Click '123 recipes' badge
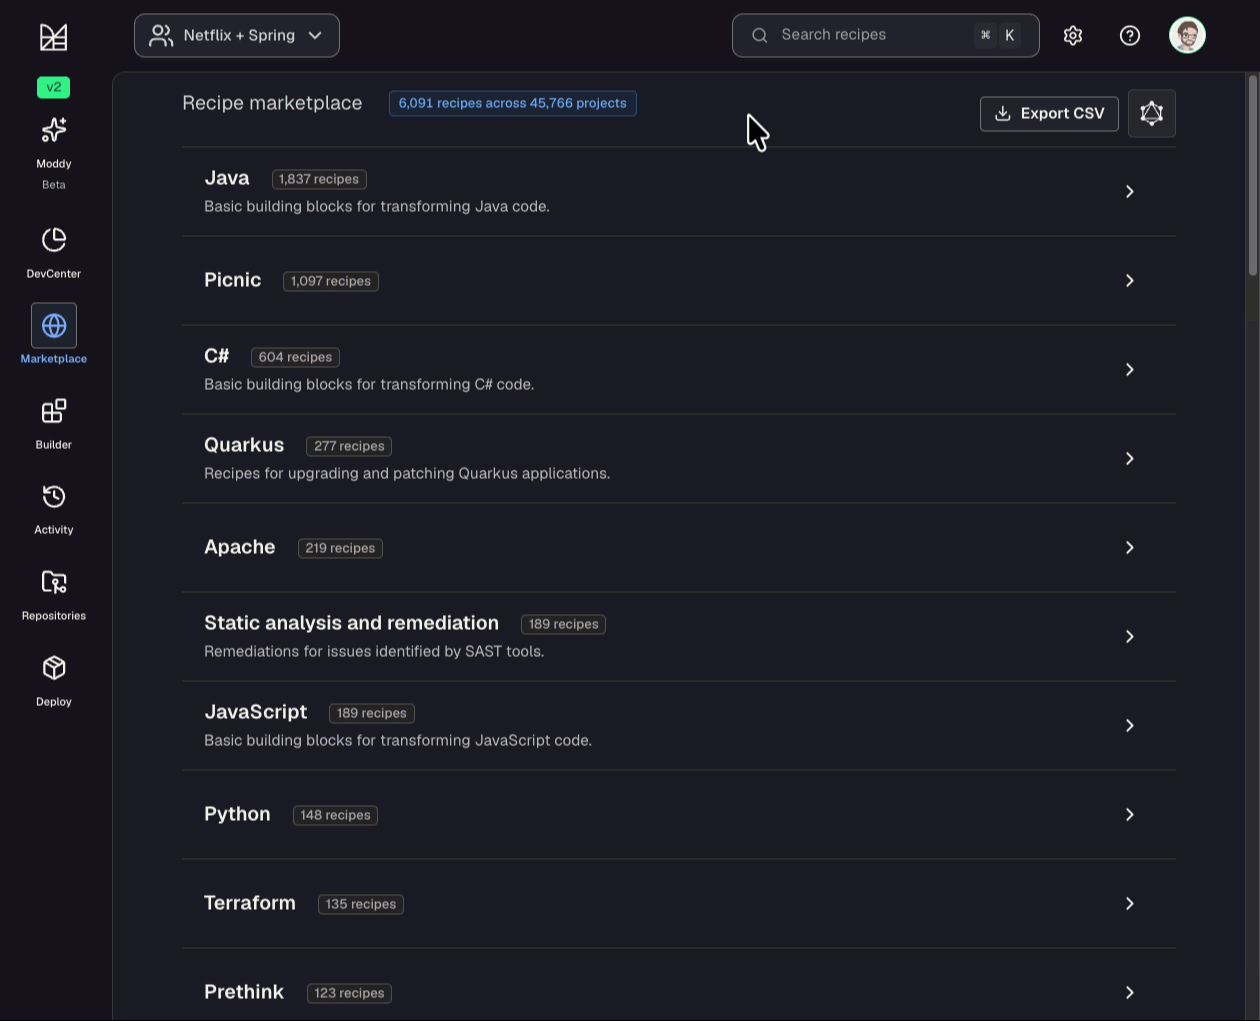 coord(349,993)
